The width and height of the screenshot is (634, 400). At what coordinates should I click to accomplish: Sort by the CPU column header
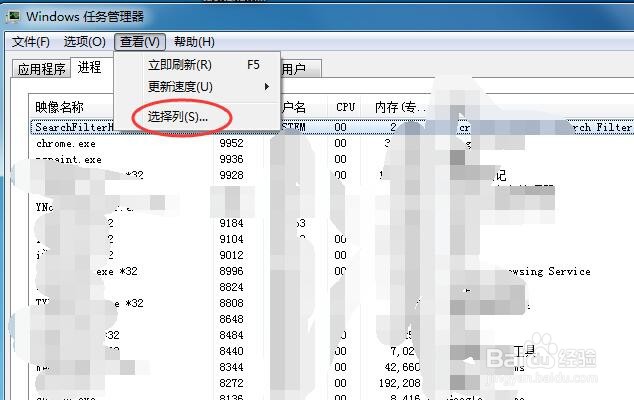pyautogui.click(x=345, y=107)
